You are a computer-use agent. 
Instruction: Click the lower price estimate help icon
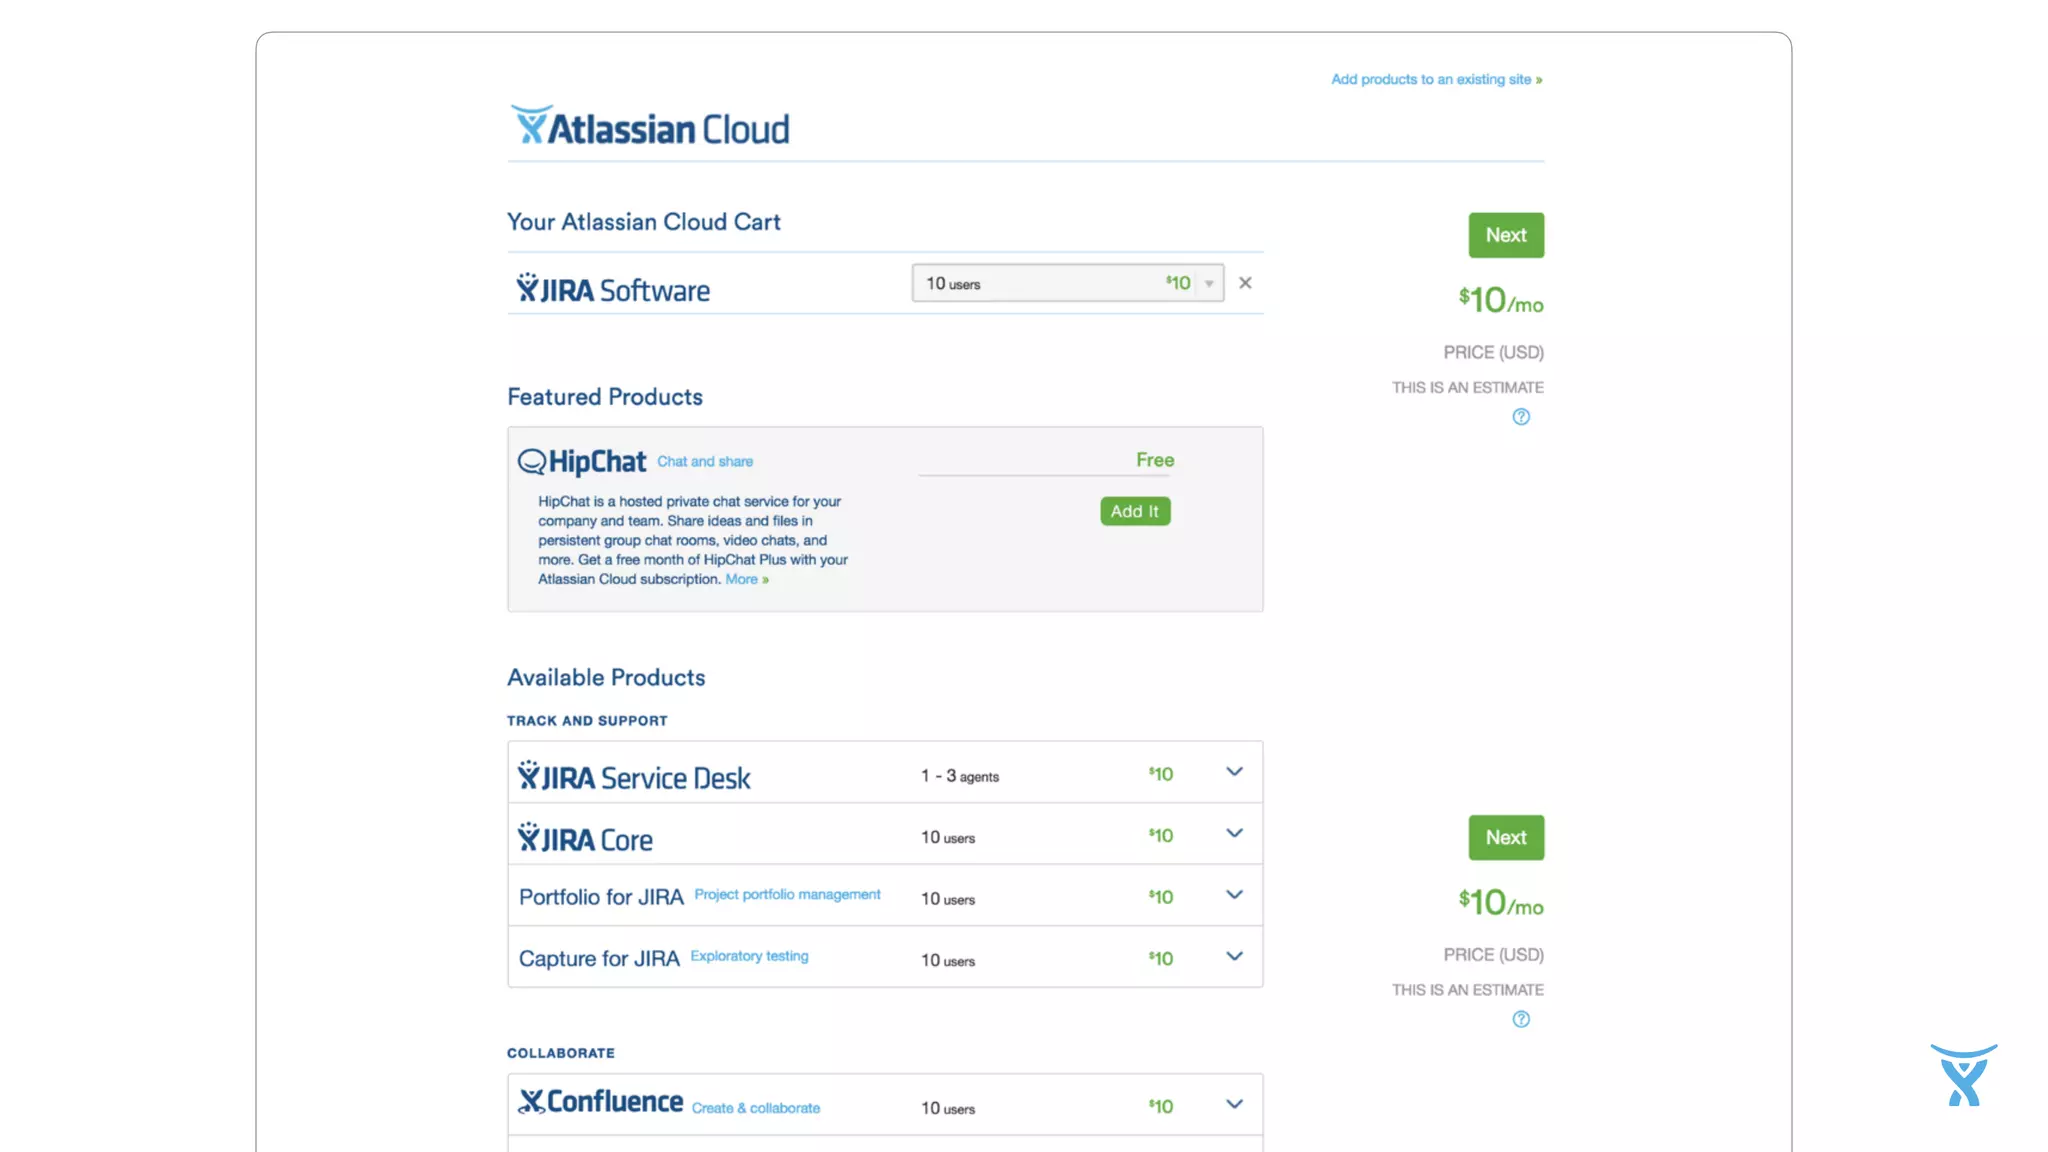pos(1521,1019)
